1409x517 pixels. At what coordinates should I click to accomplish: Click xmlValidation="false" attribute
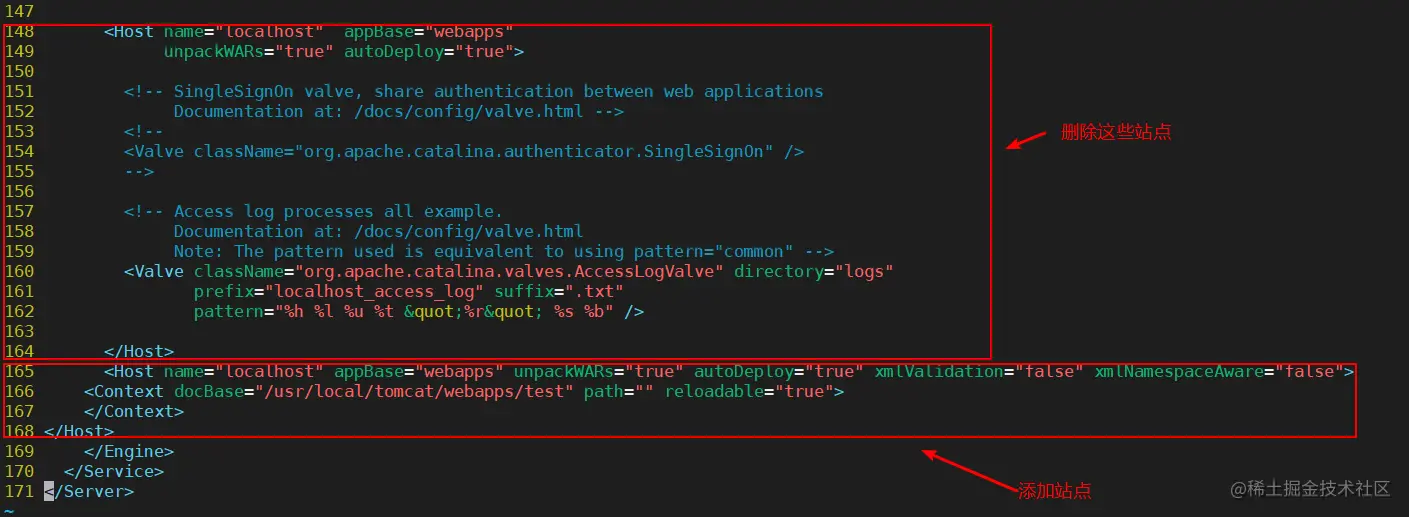979,371
